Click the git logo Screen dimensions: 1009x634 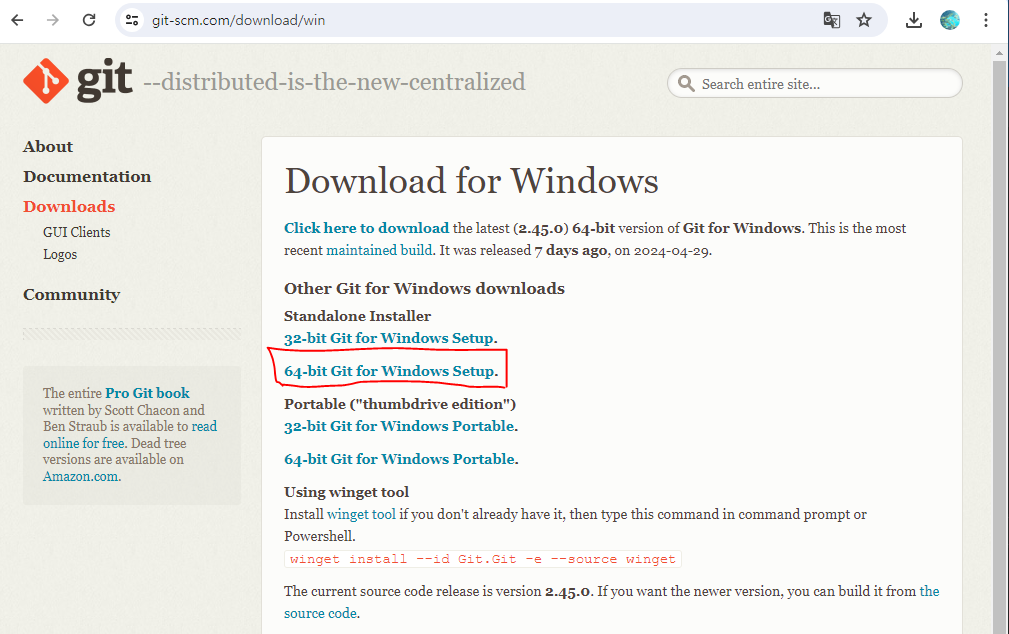(77, 81)
